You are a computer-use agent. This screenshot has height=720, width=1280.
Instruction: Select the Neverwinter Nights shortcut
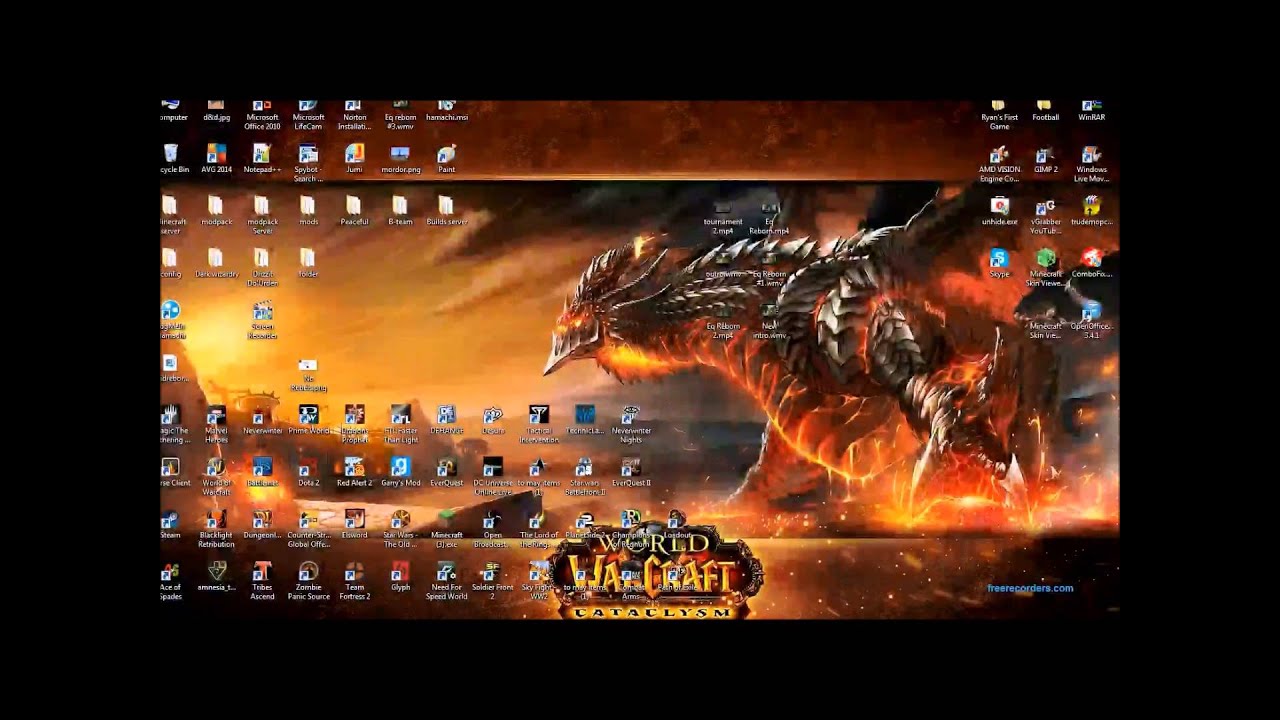(631, 424)
